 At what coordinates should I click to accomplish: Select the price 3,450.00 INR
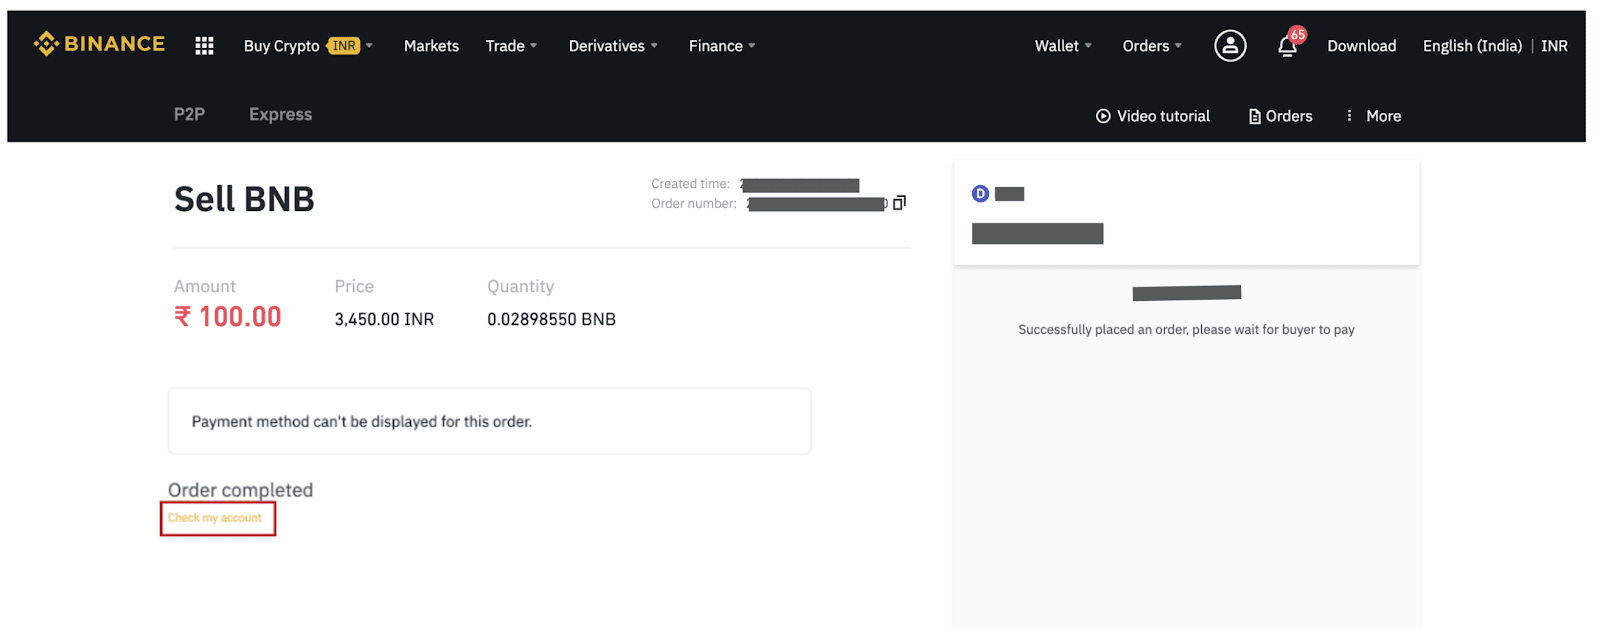[384, 319]
